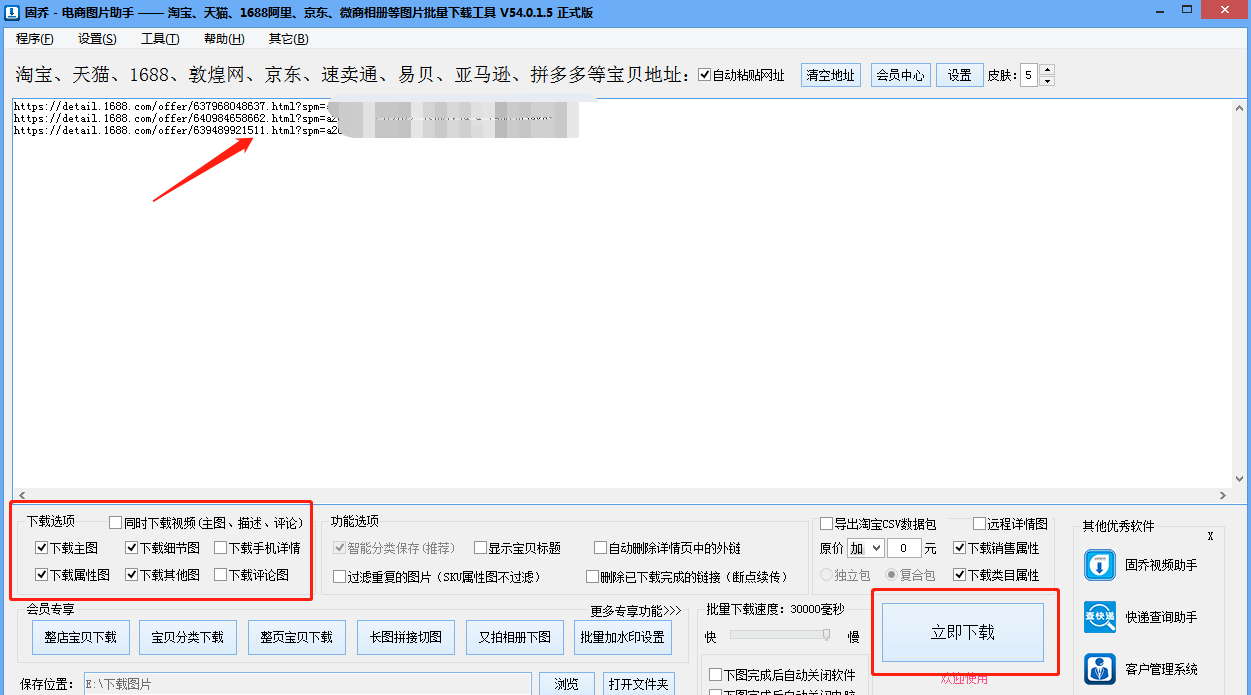Enable 下图完成后自动关闭软件 checkbox
Image resolution: width=1251 pixels, height=695 pixels.
[715, 675]
